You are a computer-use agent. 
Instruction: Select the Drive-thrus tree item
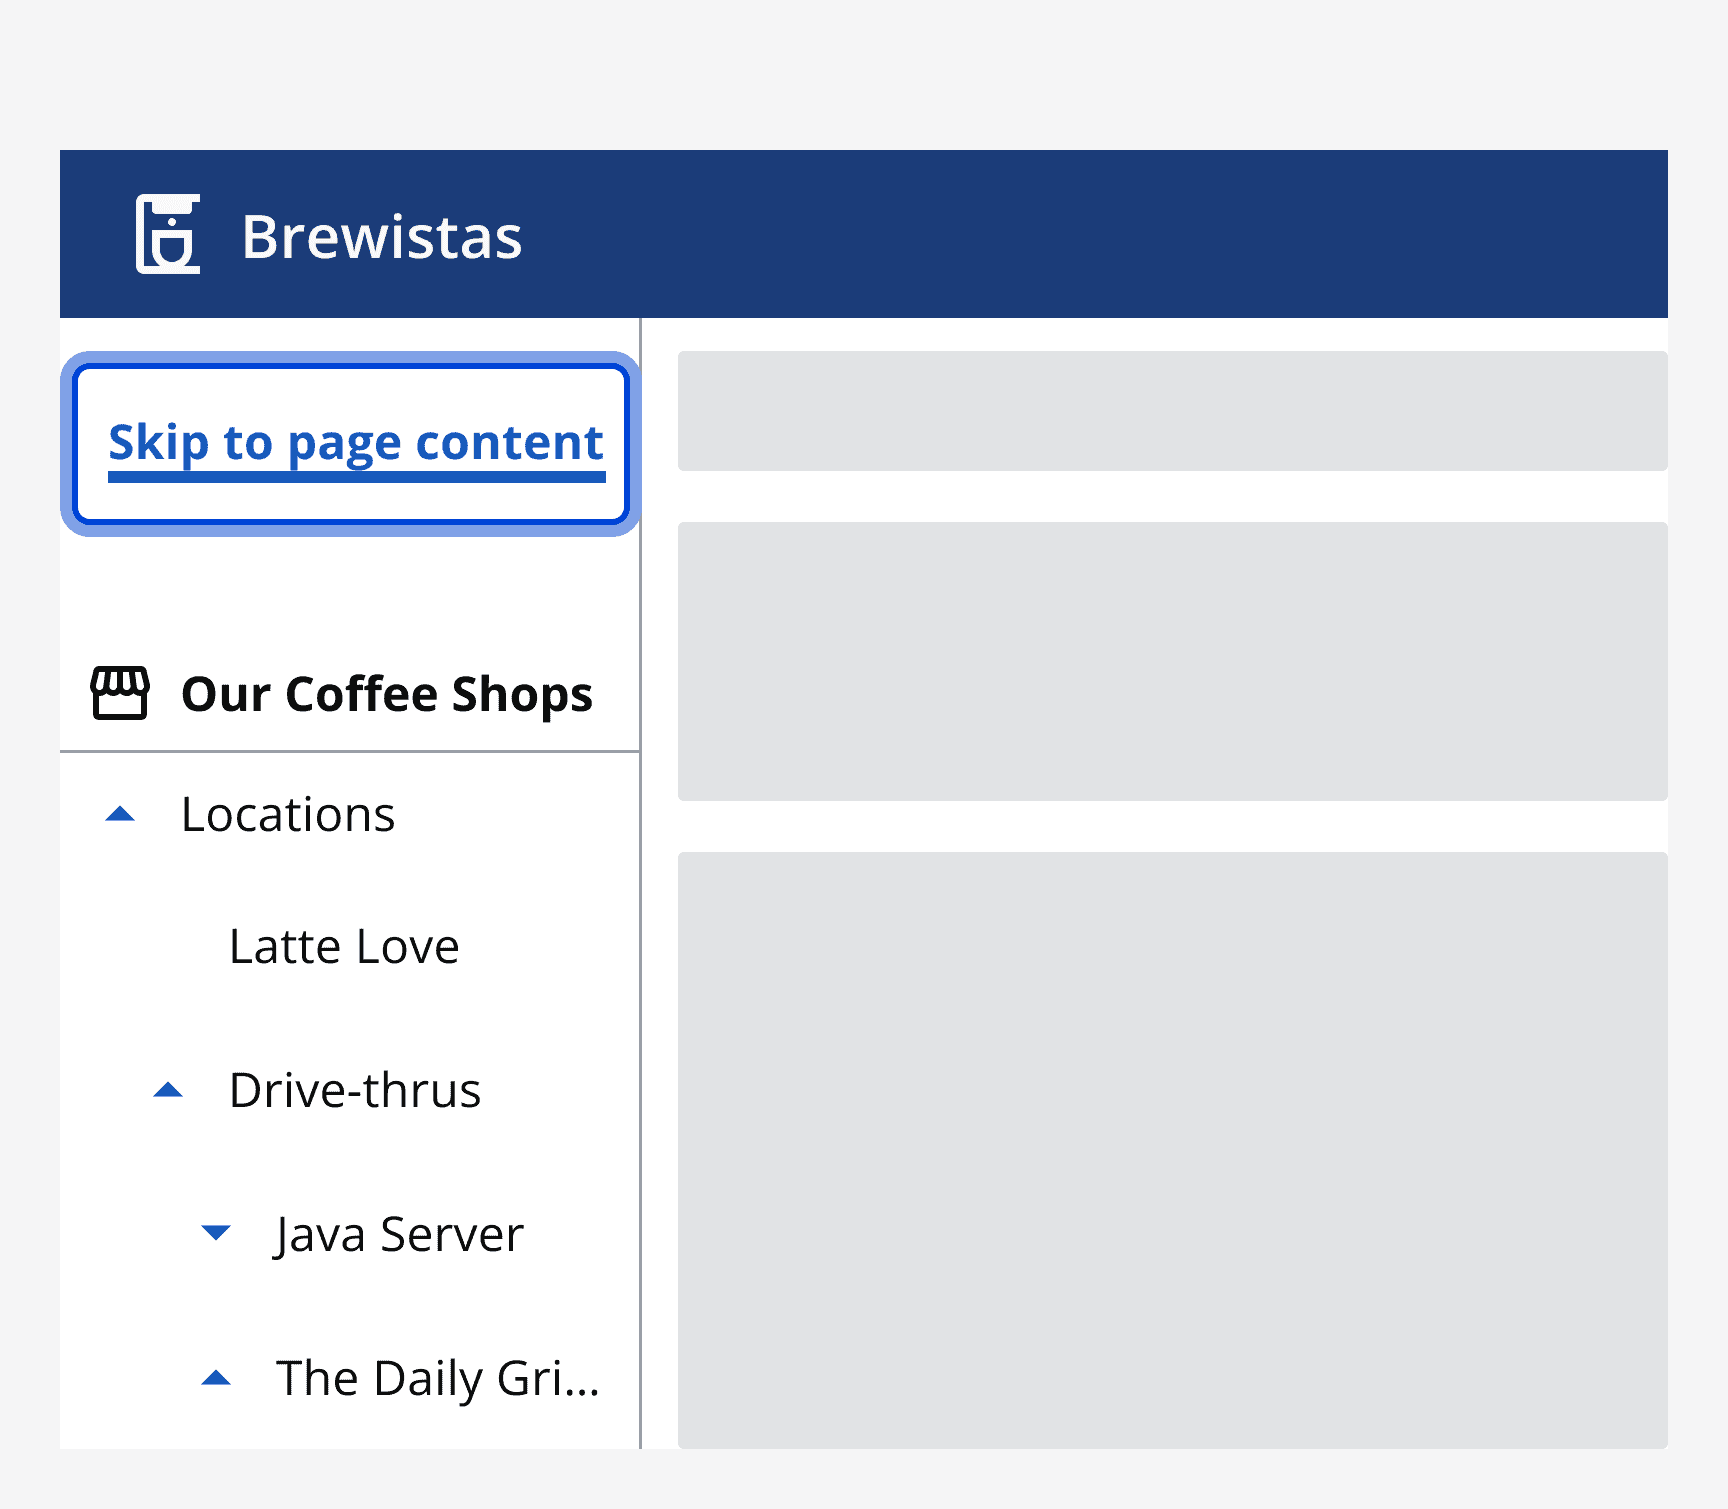click(356, 1089)
